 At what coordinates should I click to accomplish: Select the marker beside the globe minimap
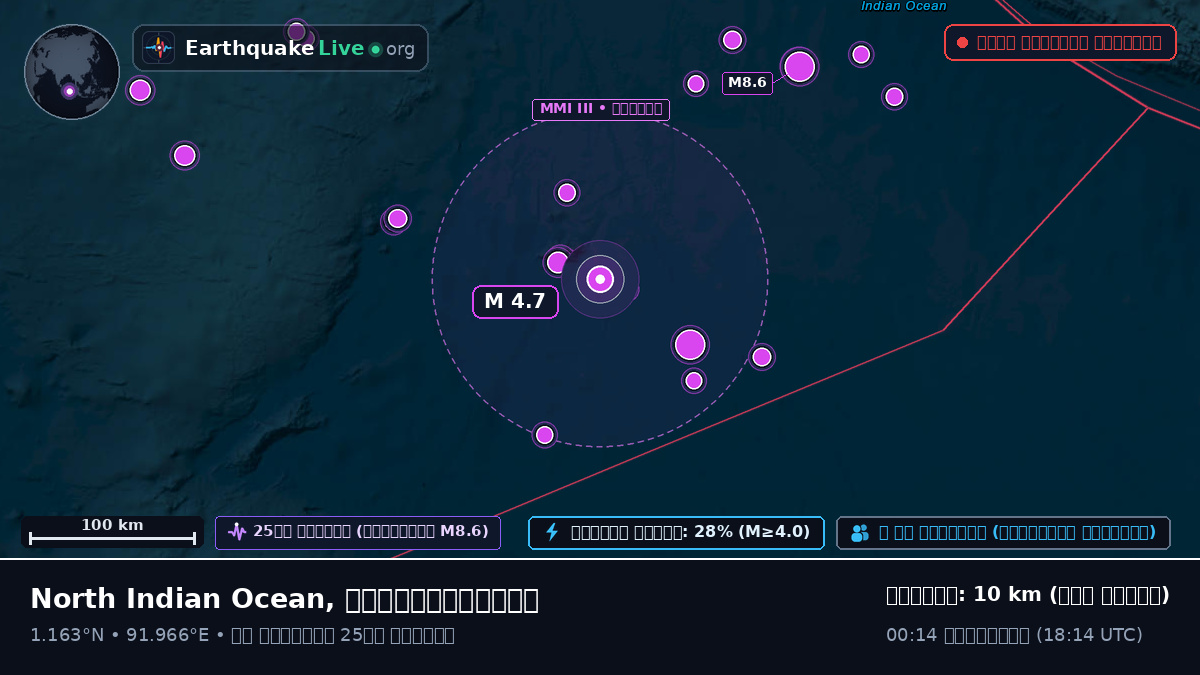(x=140, y=91)
